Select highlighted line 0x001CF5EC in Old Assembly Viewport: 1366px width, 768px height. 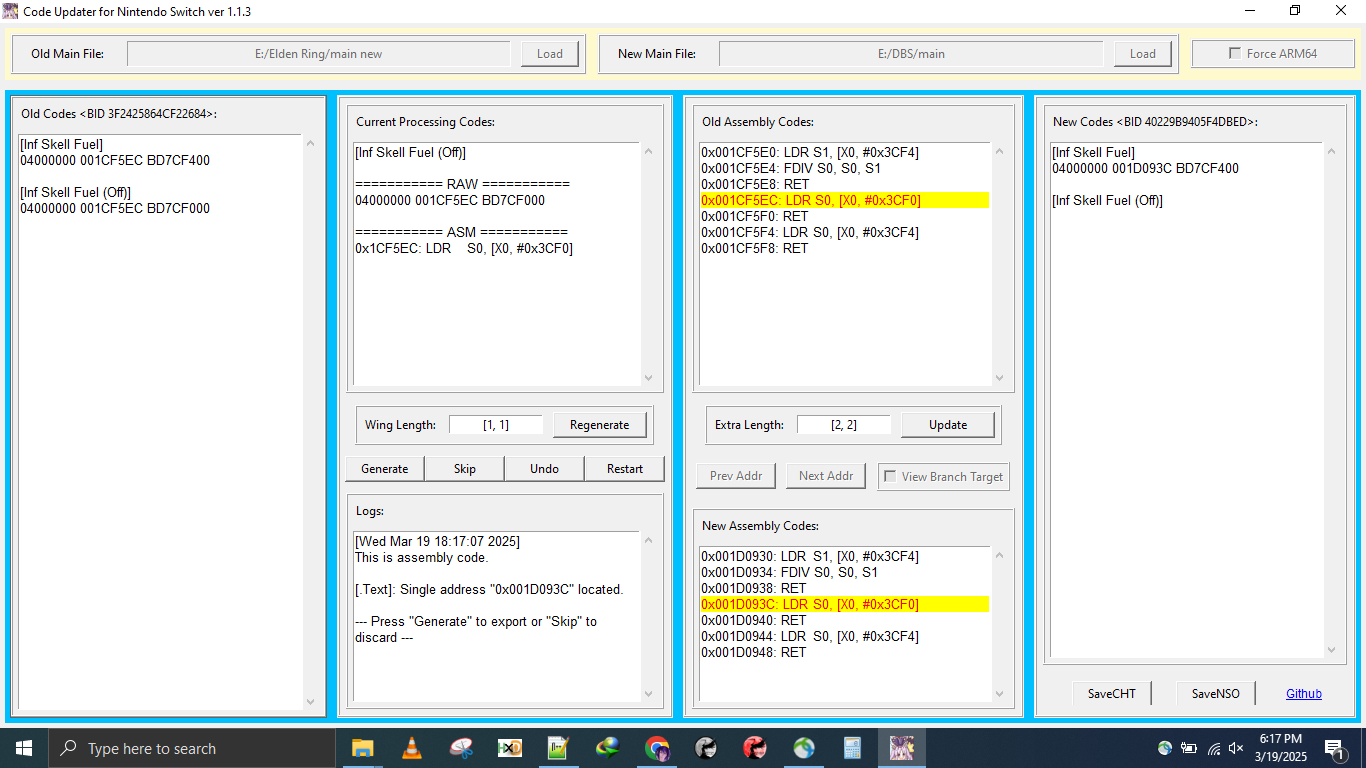pos(845,200)
